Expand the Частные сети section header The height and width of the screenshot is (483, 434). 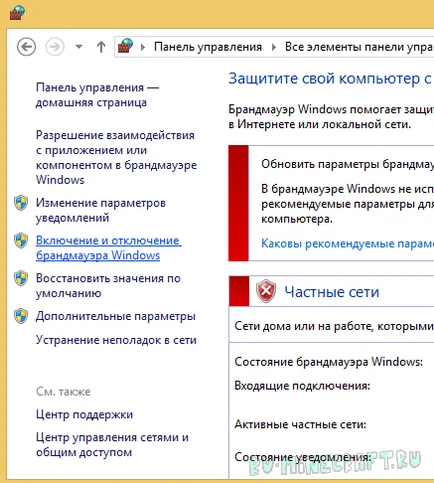[x=331, y=291]
